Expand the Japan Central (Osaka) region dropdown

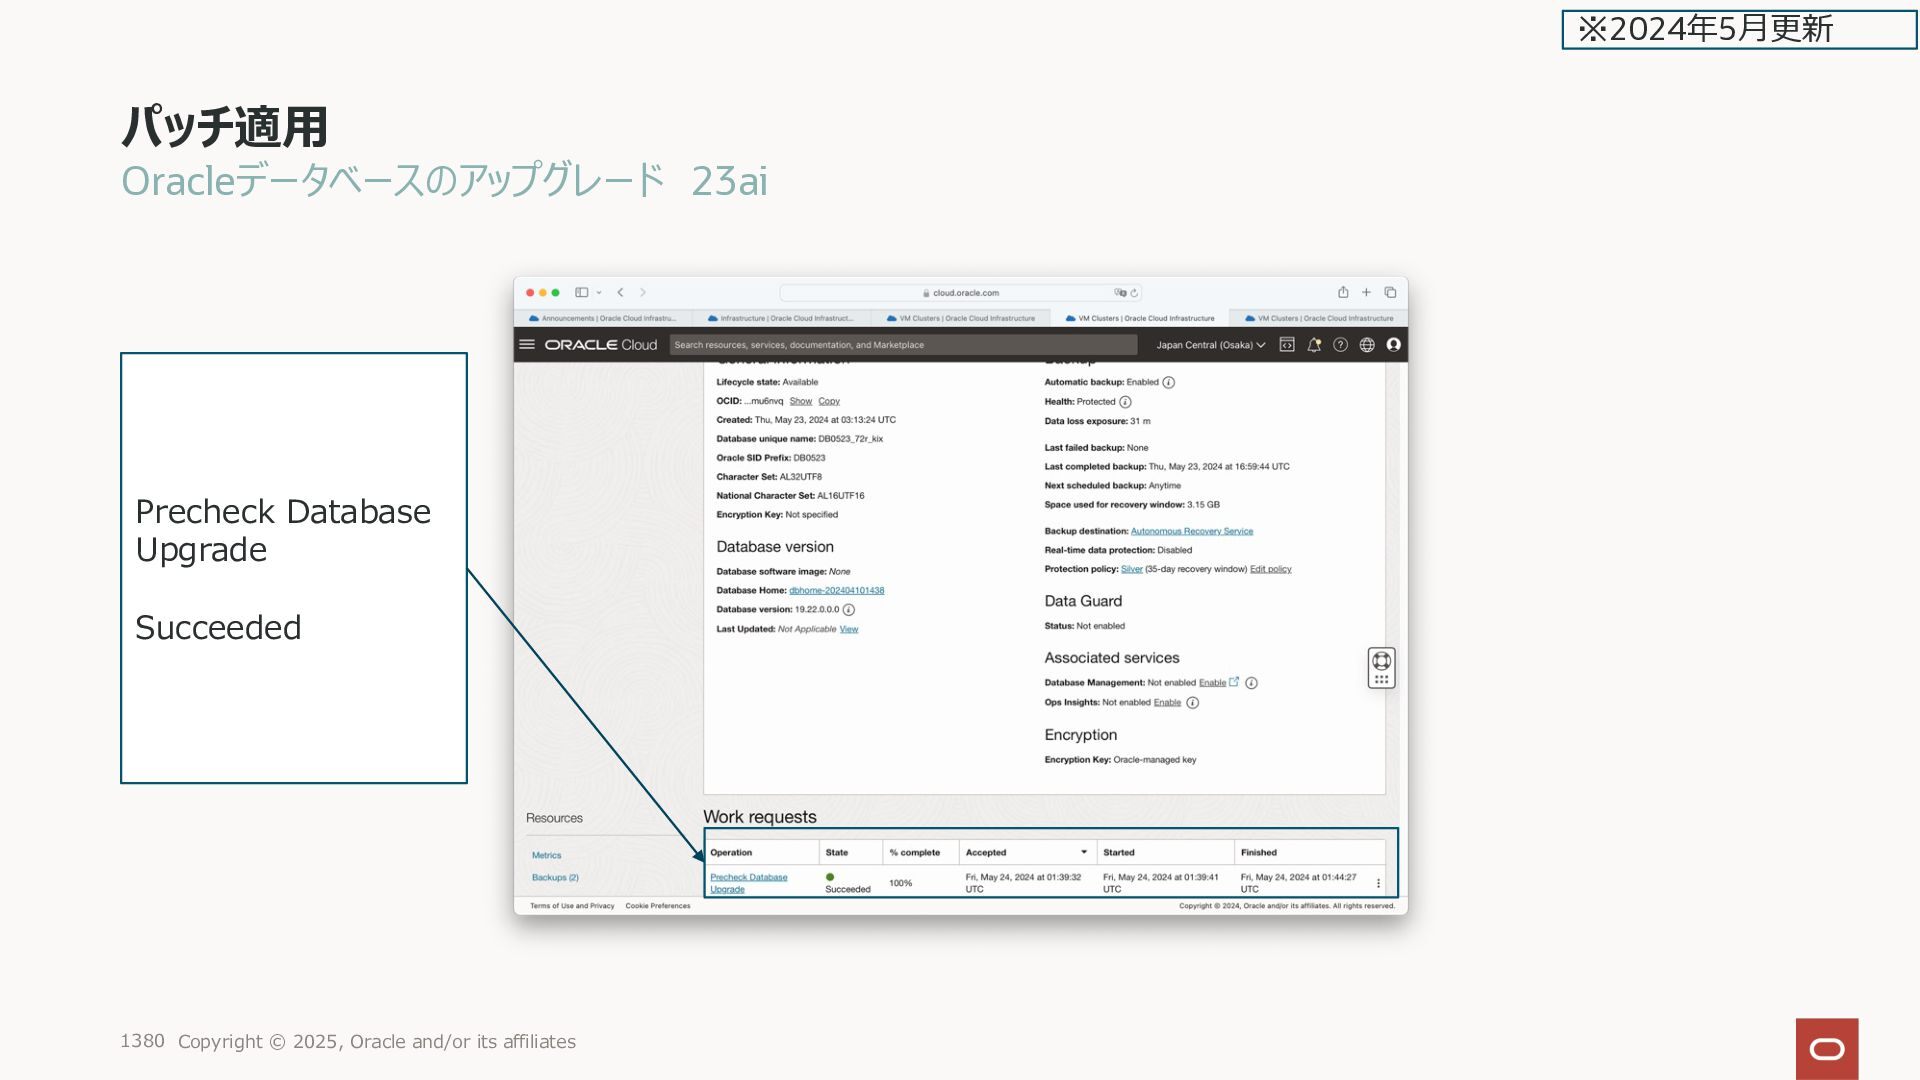coord(1210,345)
